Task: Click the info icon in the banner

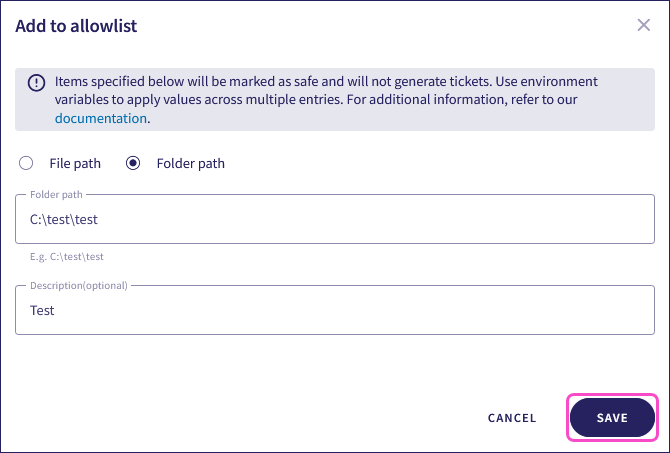Action: [x=36, y=83]
